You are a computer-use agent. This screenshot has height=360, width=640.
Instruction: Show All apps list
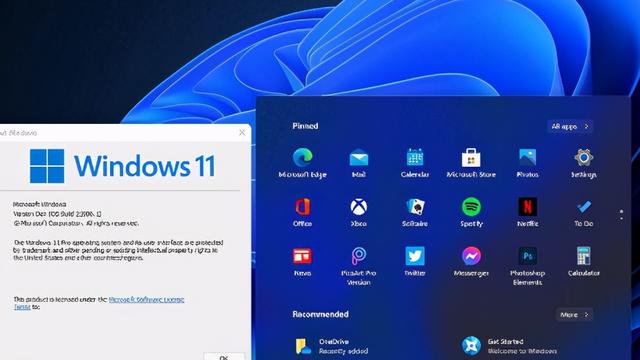(570, 127)
